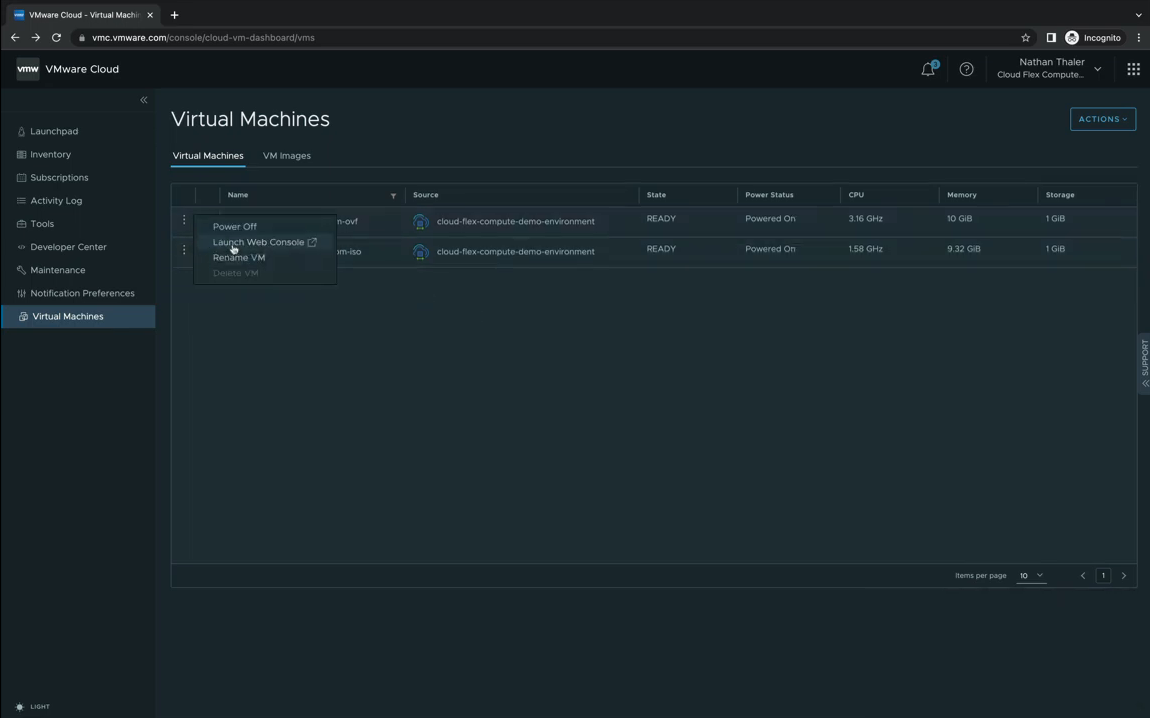Sort by Memory column header

(x=962, y=195)
